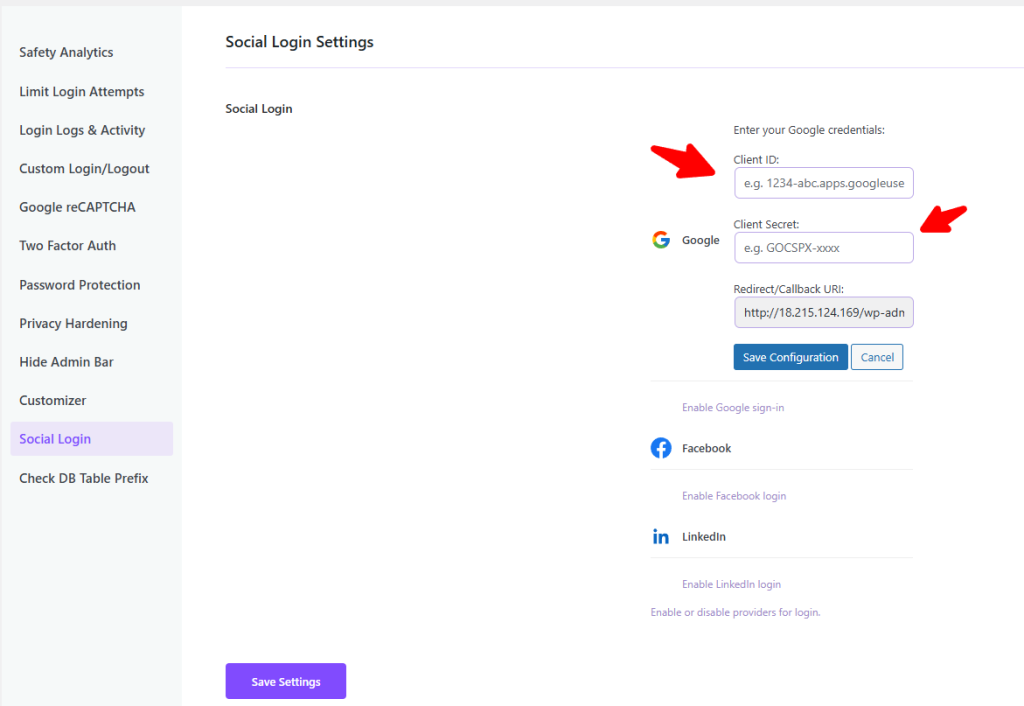Click the Facebook logo icon

click(661, 448)
